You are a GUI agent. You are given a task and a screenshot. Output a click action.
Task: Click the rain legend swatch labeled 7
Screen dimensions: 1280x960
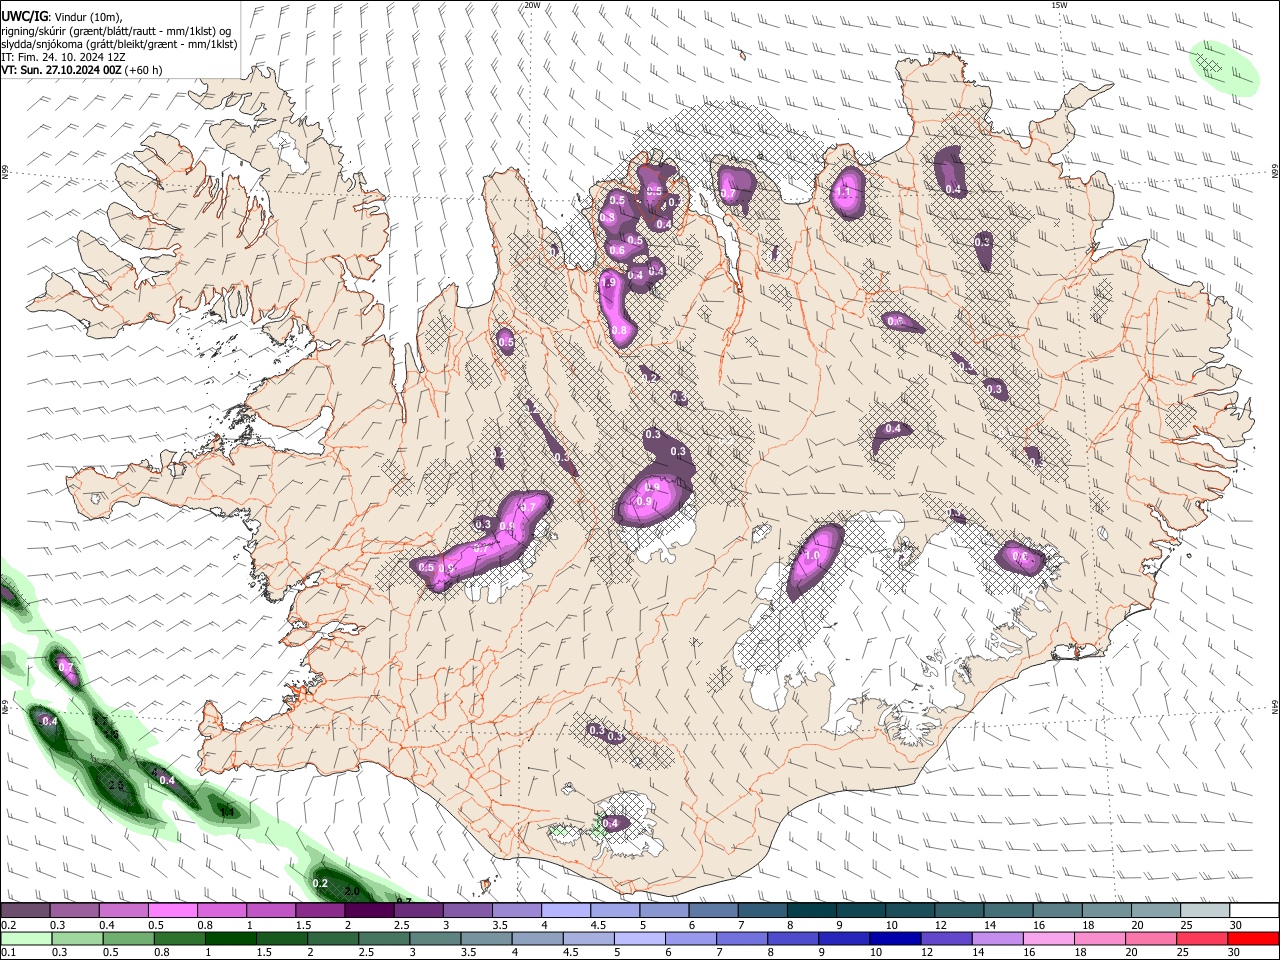[741, 938]
